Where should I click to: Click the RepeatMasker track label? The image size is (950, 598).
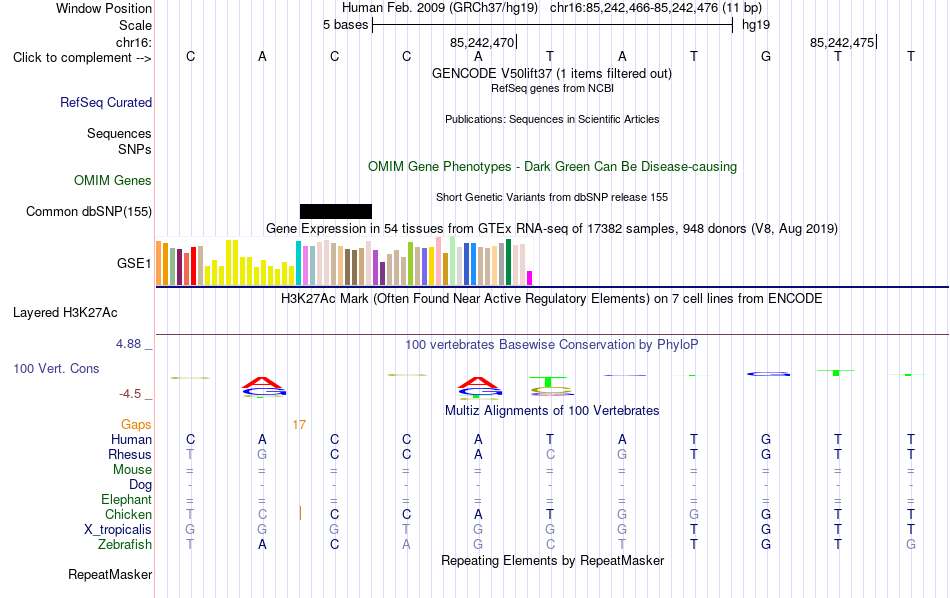pyautogui.click(x=110, y=574)
